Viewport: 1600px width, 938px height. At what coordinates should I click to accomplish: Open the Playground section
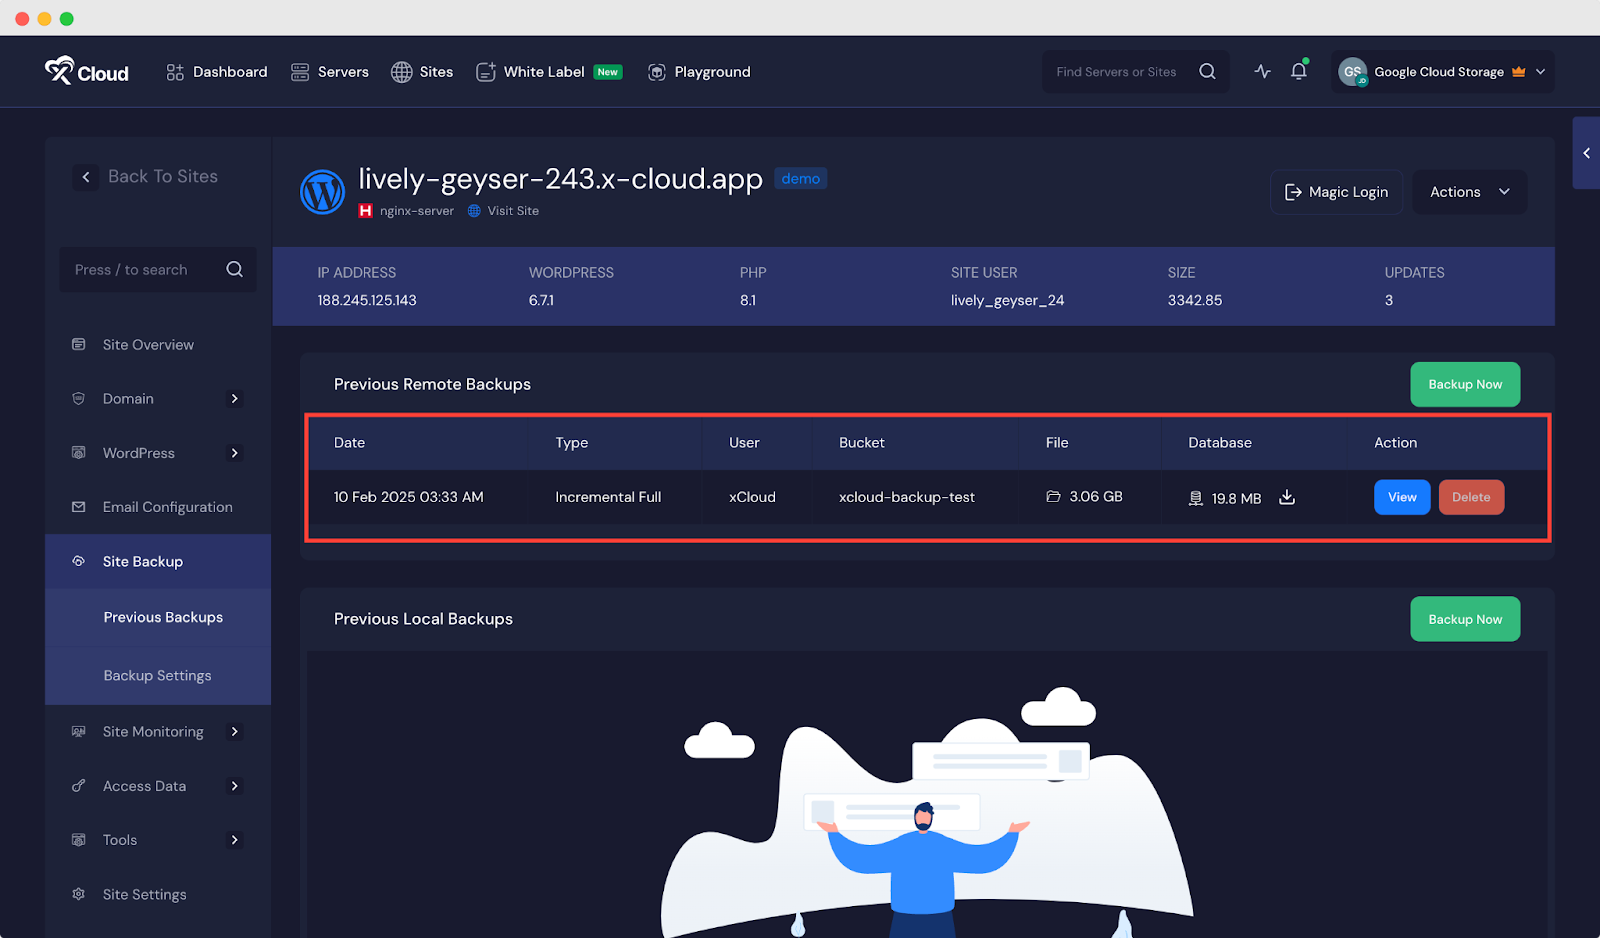[699, 71]
